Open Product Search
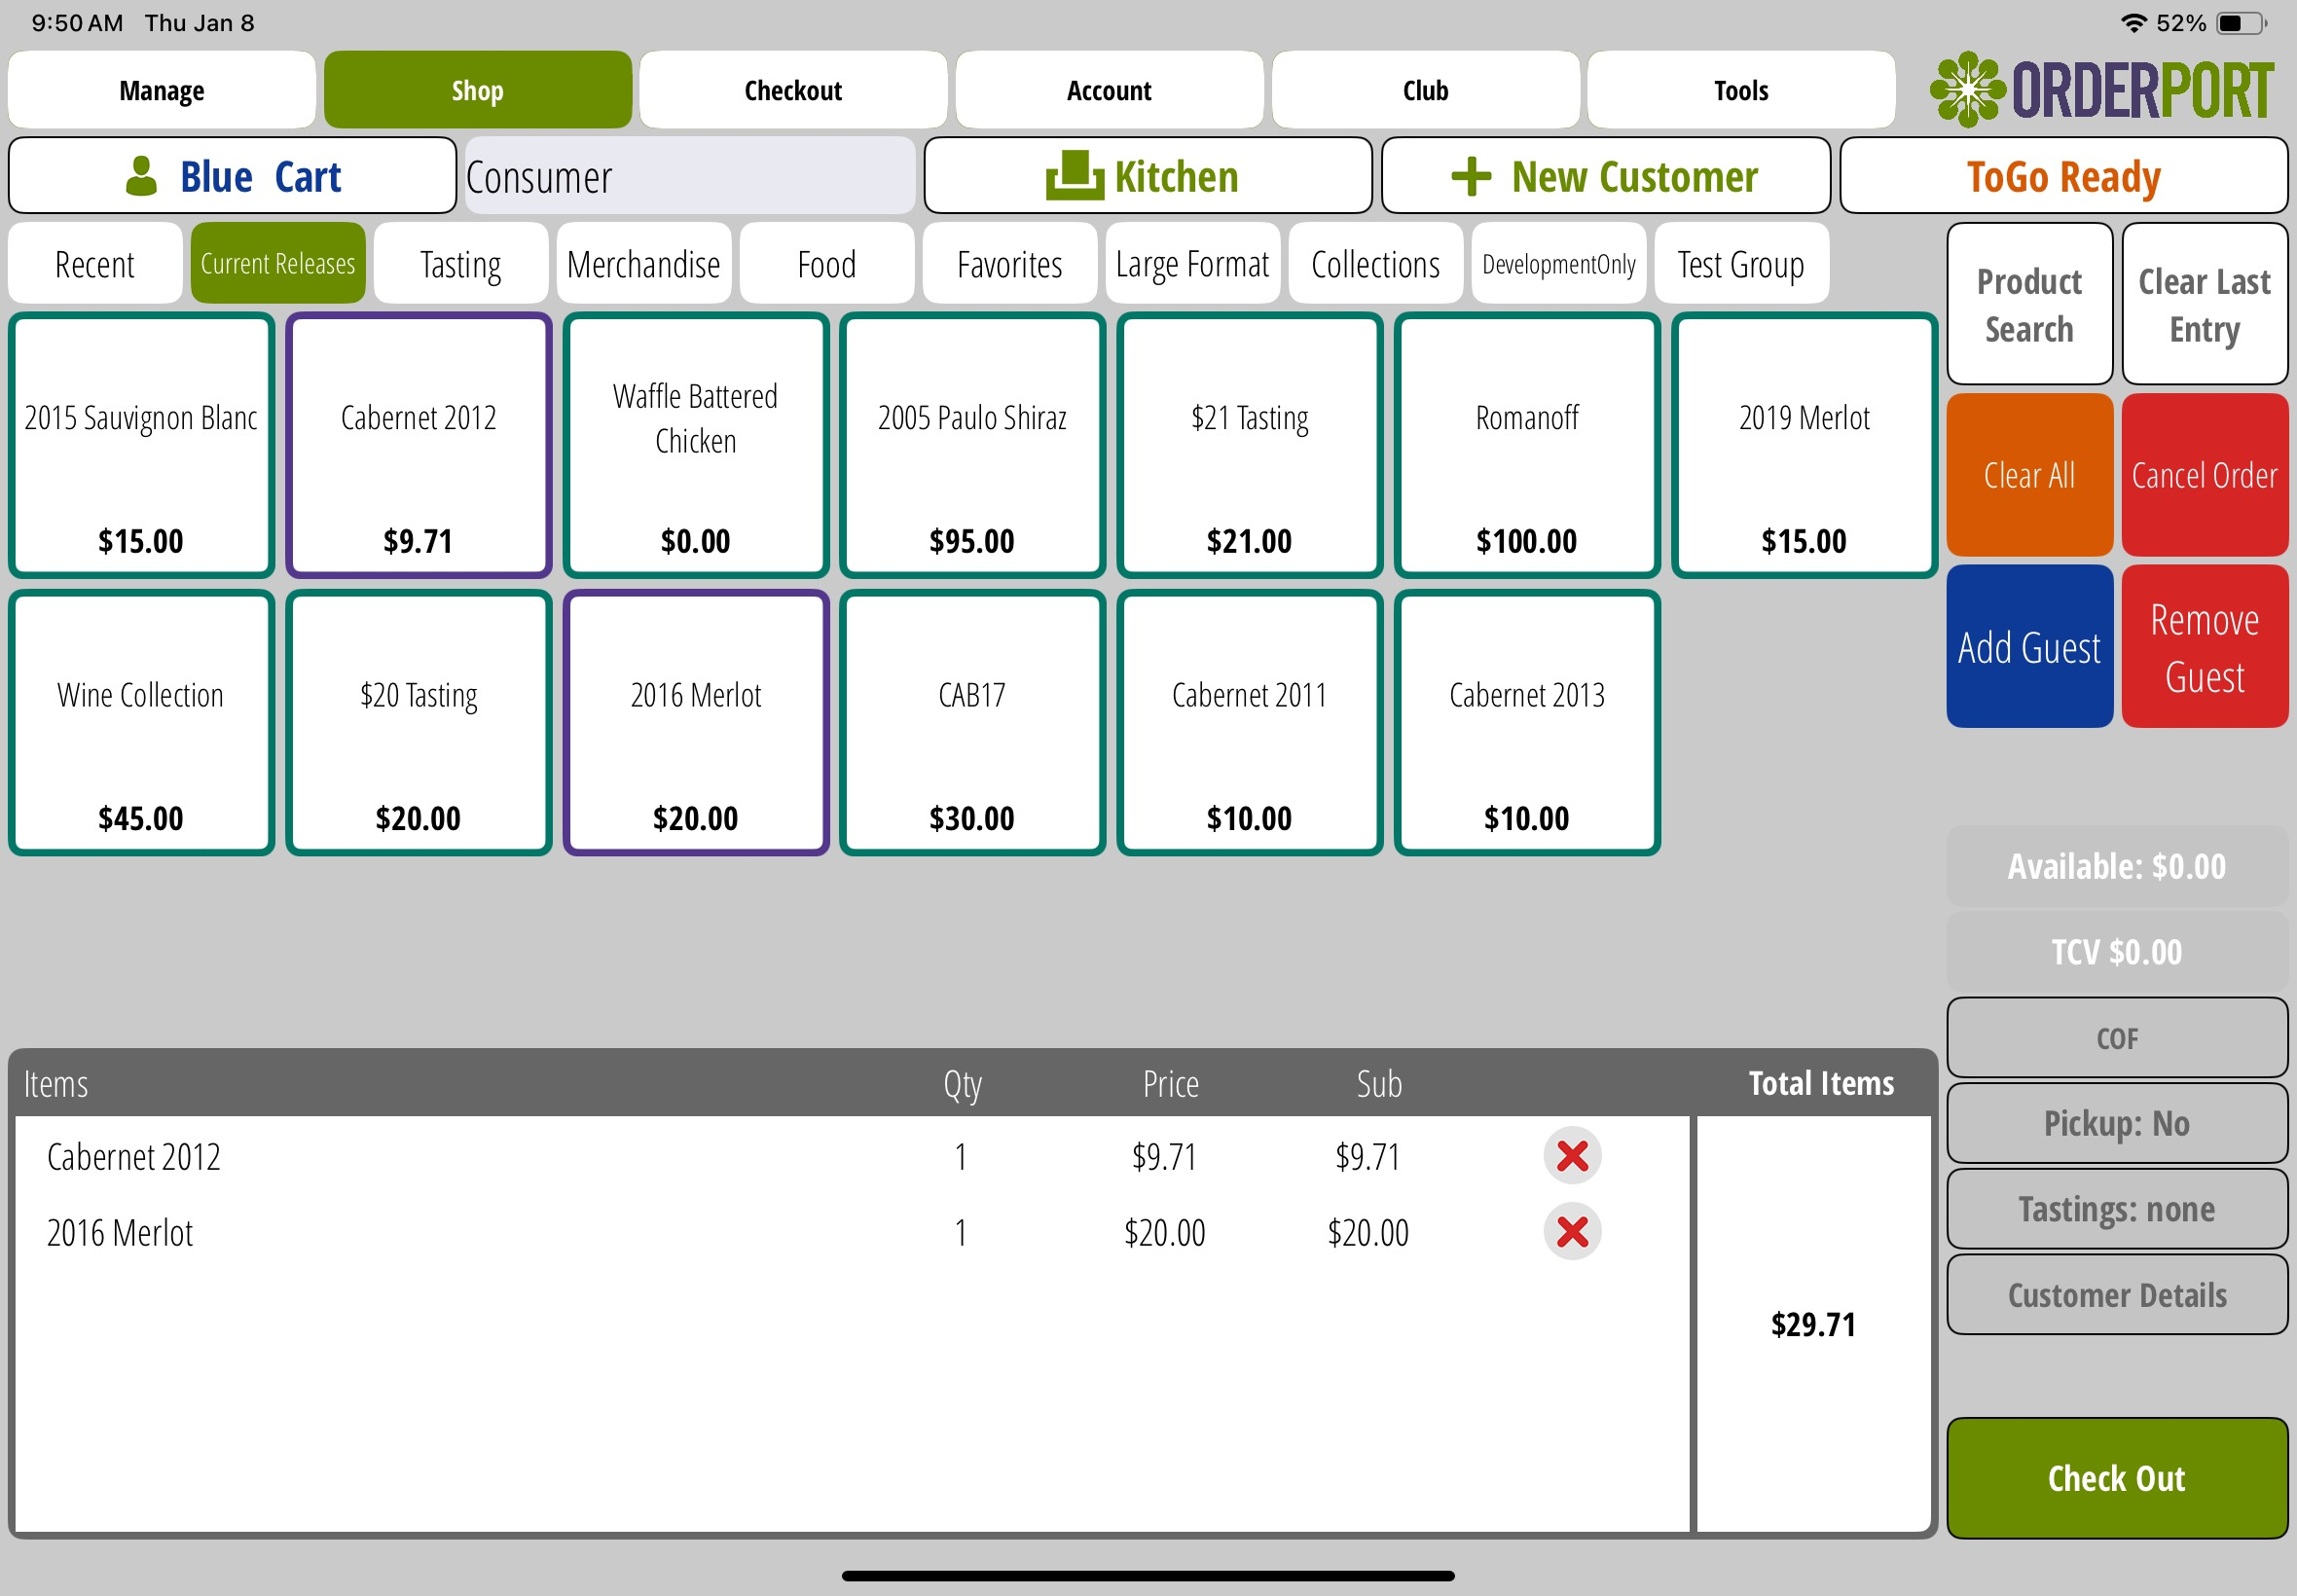 pyautogui.click(x=2028, y=304)
